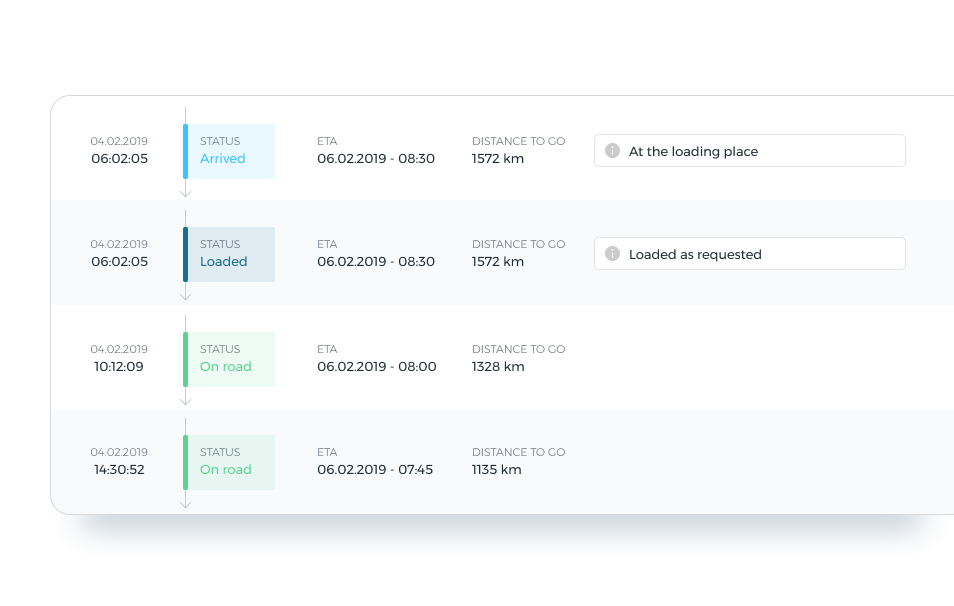The height and width of the screenshot is (606, 954).
Task: Click the light blue bar on Arrived status
Action: [185, 151]
